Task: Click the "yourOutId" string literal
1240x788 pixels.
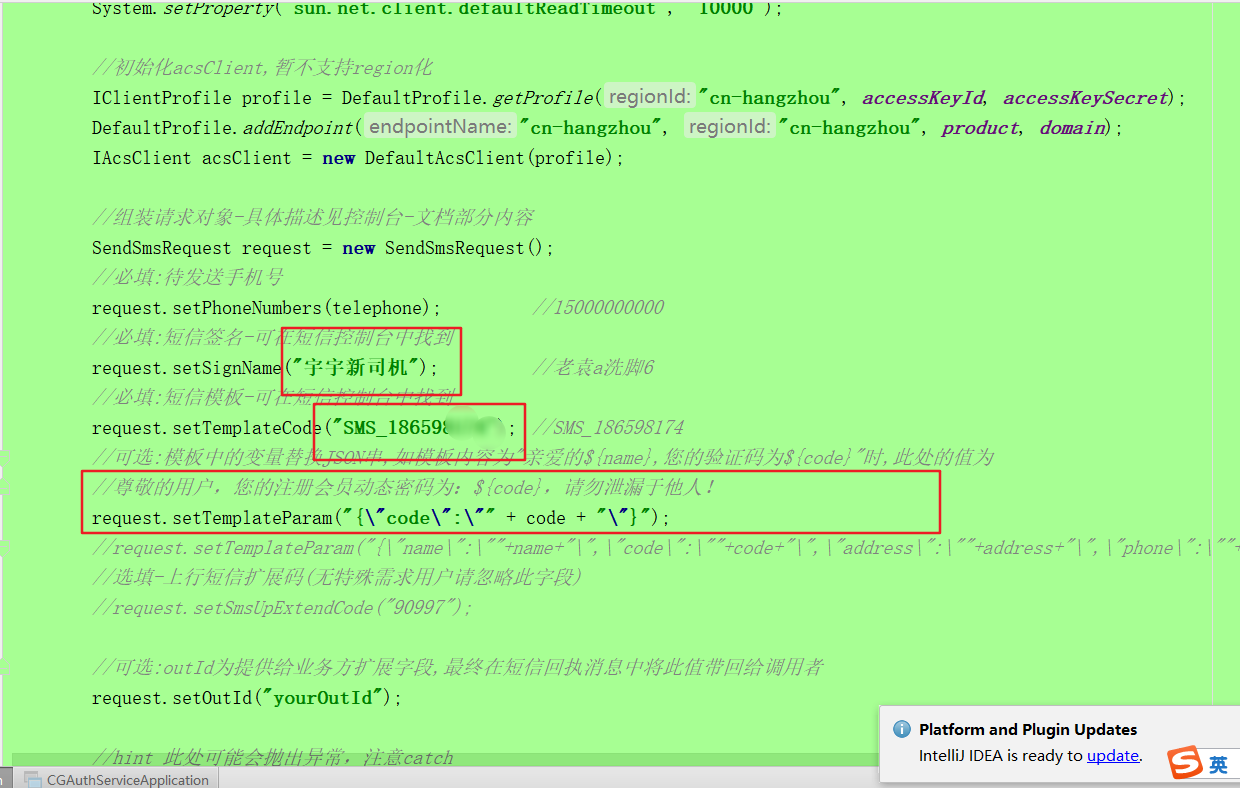Action: point(322,698)
